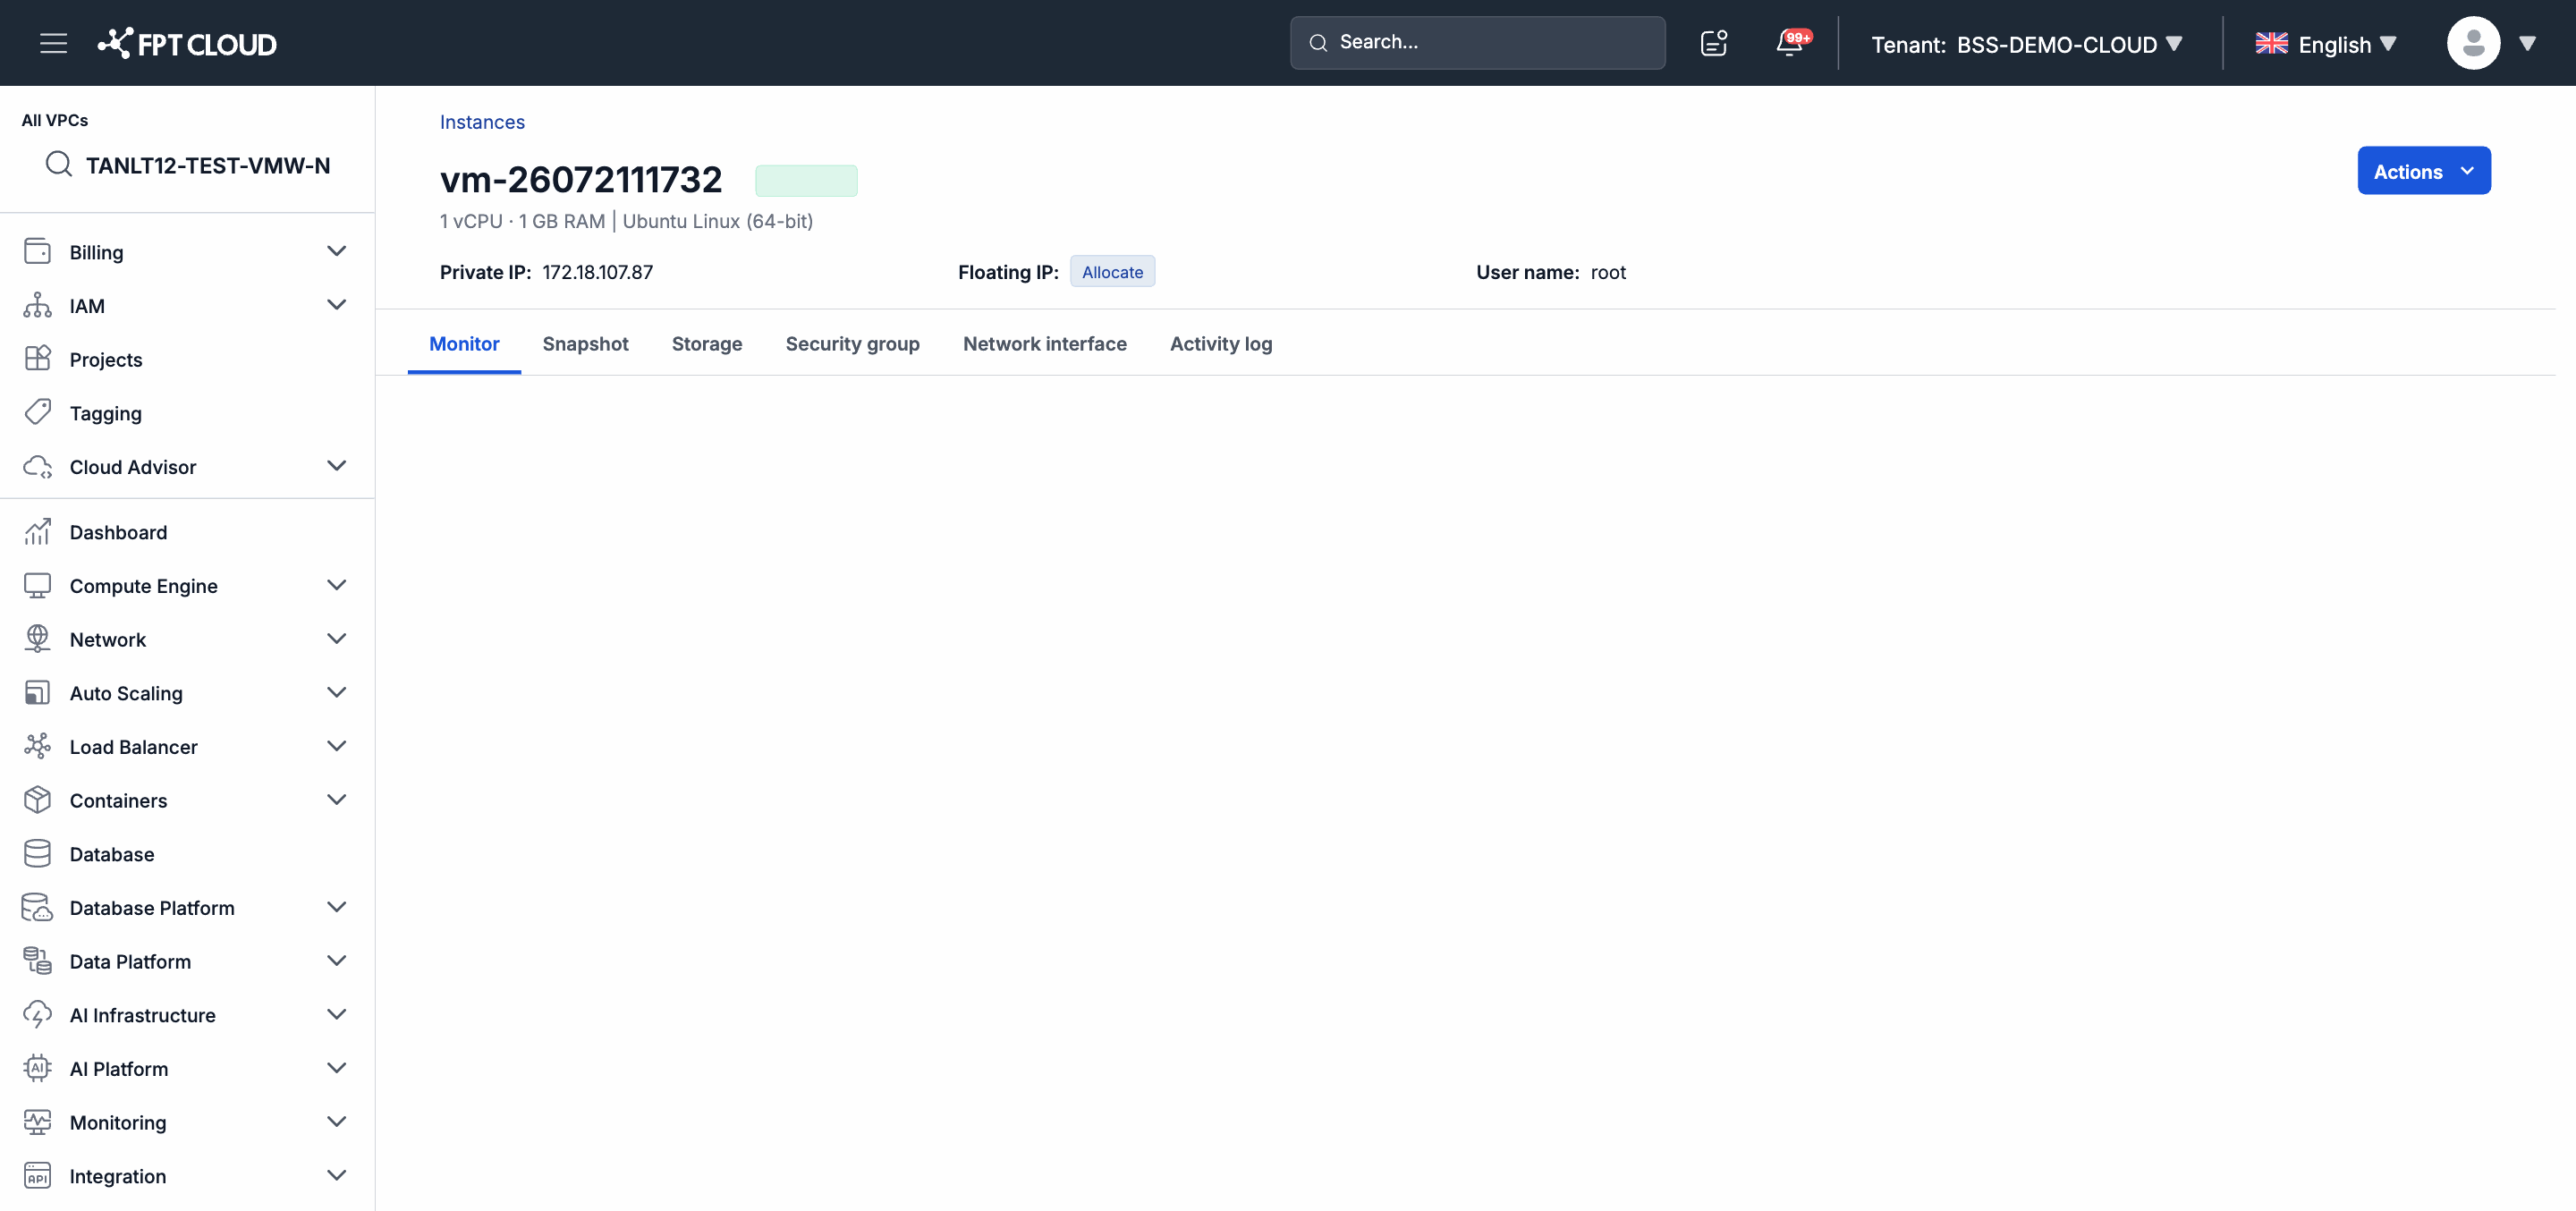This screenshot has height=1211, width=2576.
Task: Click the Instances breadcrumb link
Action: pos(482,121)
